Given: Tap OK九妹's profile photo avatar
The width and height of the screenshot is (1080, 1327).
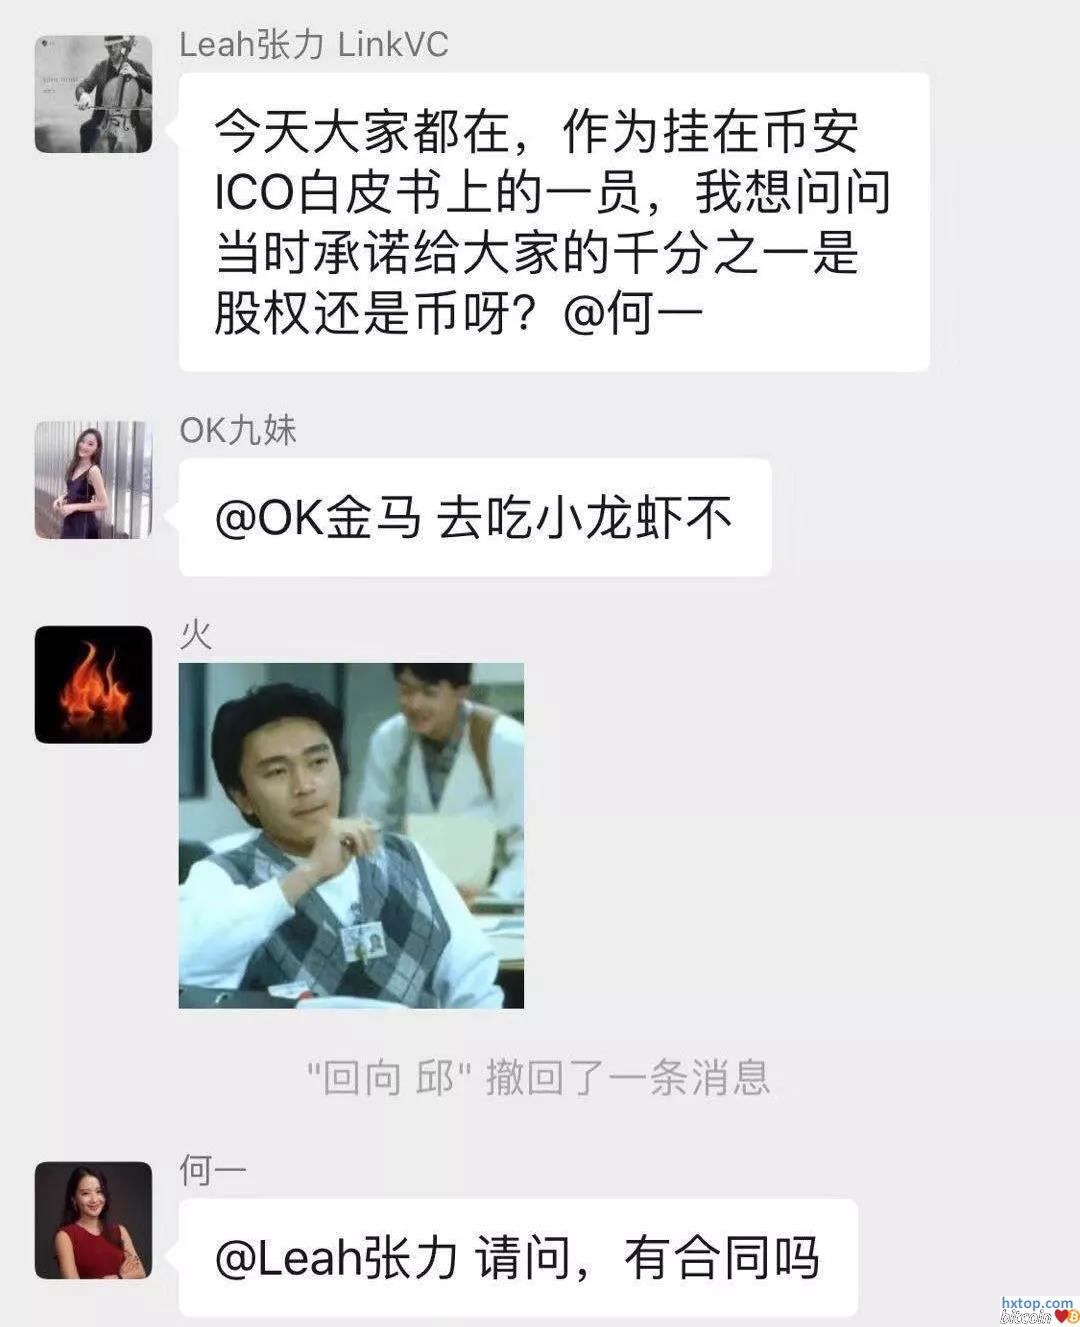Looking at the screenshot, I should [x=93, y=480].
